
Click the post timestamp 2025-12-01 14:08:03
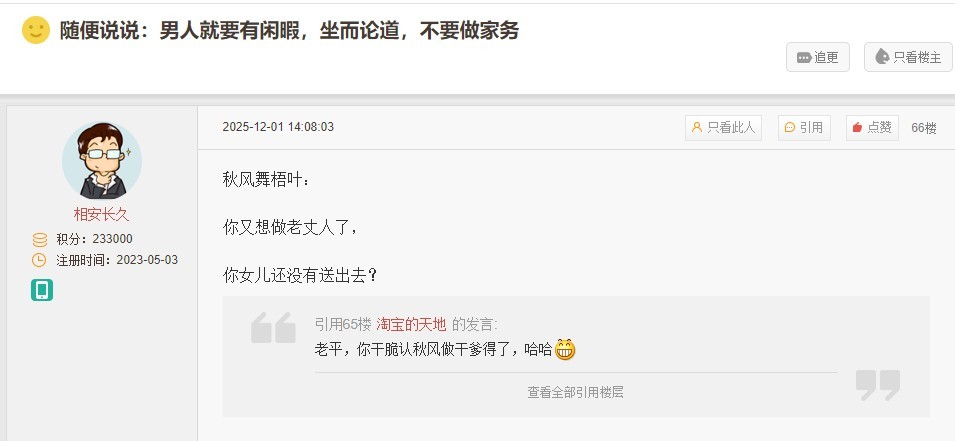pos(278,127)
